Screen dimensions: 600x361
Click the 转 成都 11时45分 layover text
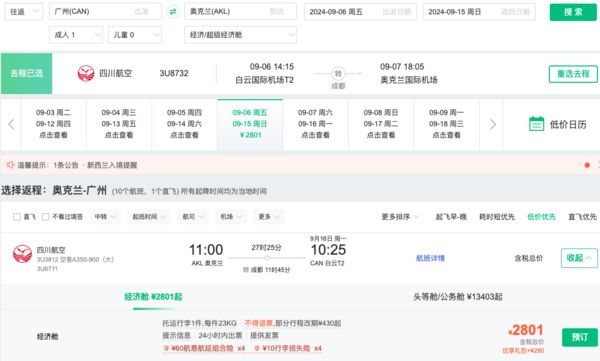point(266,270)
